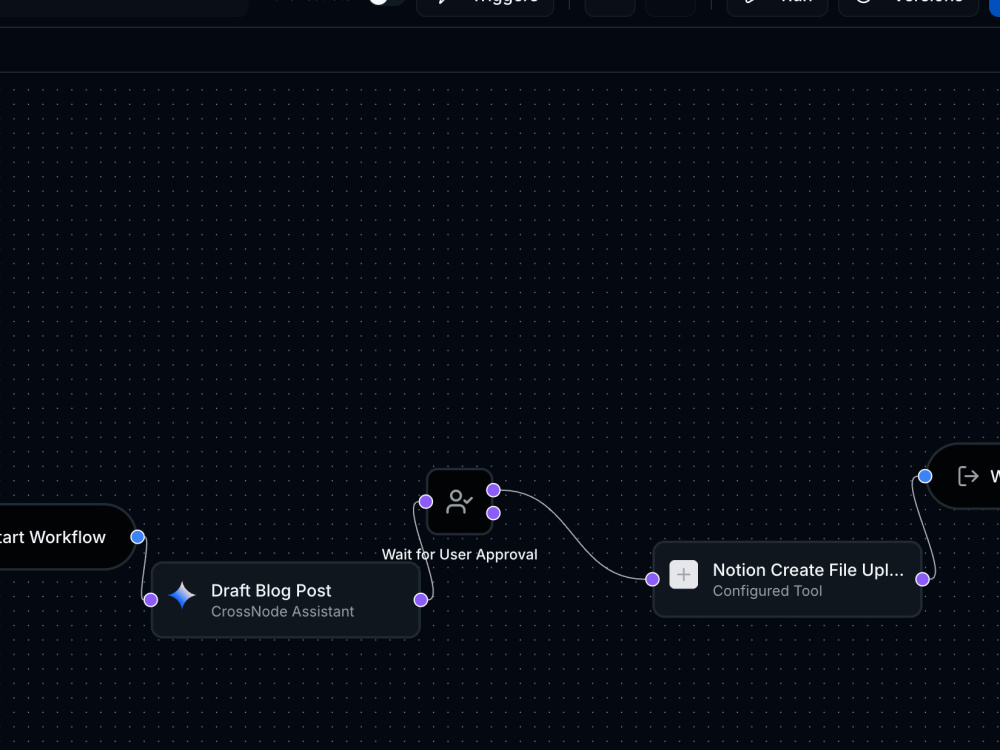Click the blue input port of the end node
Screen dimensions: 1000x750
pyautogui.click(x=925, y=476)
